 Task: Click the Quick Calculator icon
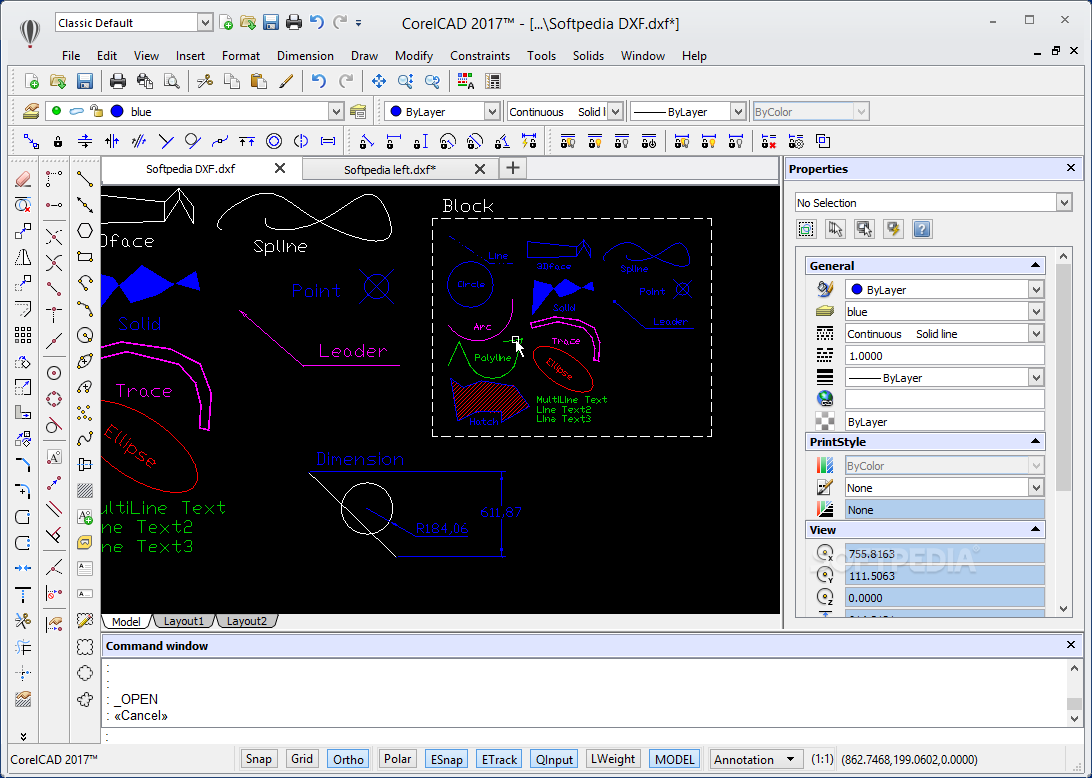493,81
